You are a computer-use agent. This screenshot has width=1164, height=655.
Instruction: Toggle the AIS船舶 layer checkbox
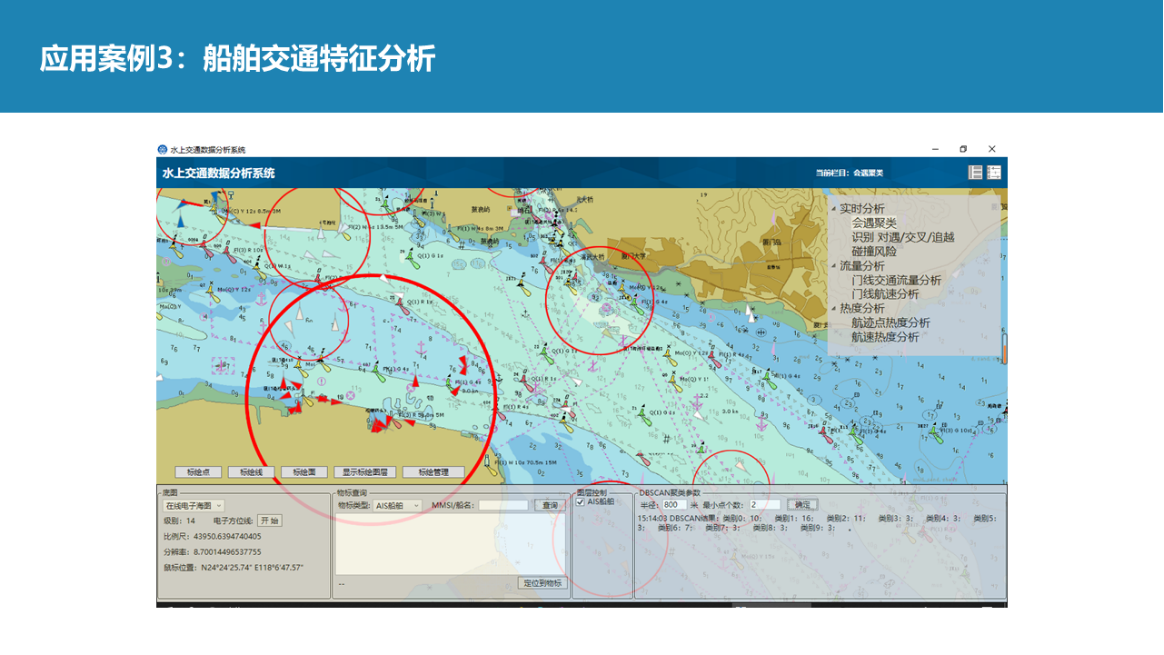581,502
